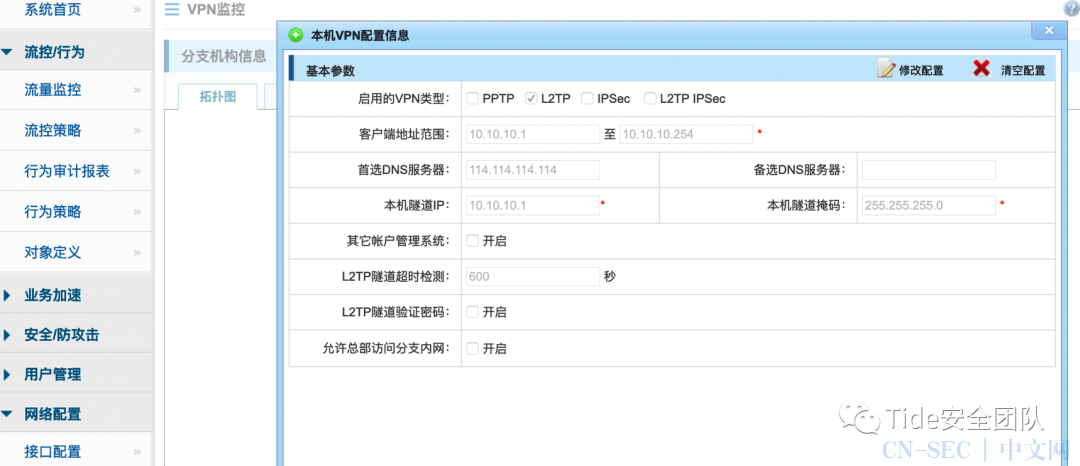
Task: Click the 本机VPN配置信息 dialog title
Action: tap(360, 36)
